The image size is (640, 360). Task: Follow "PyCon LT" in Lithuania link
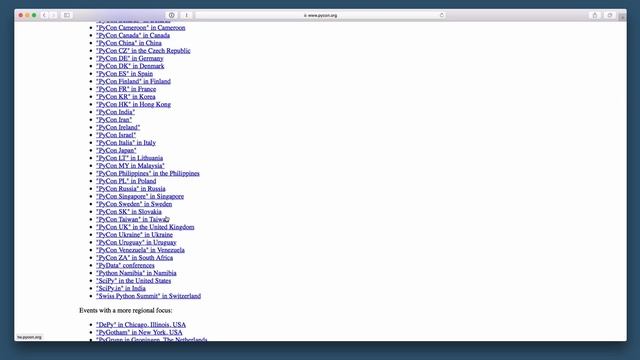129,158
